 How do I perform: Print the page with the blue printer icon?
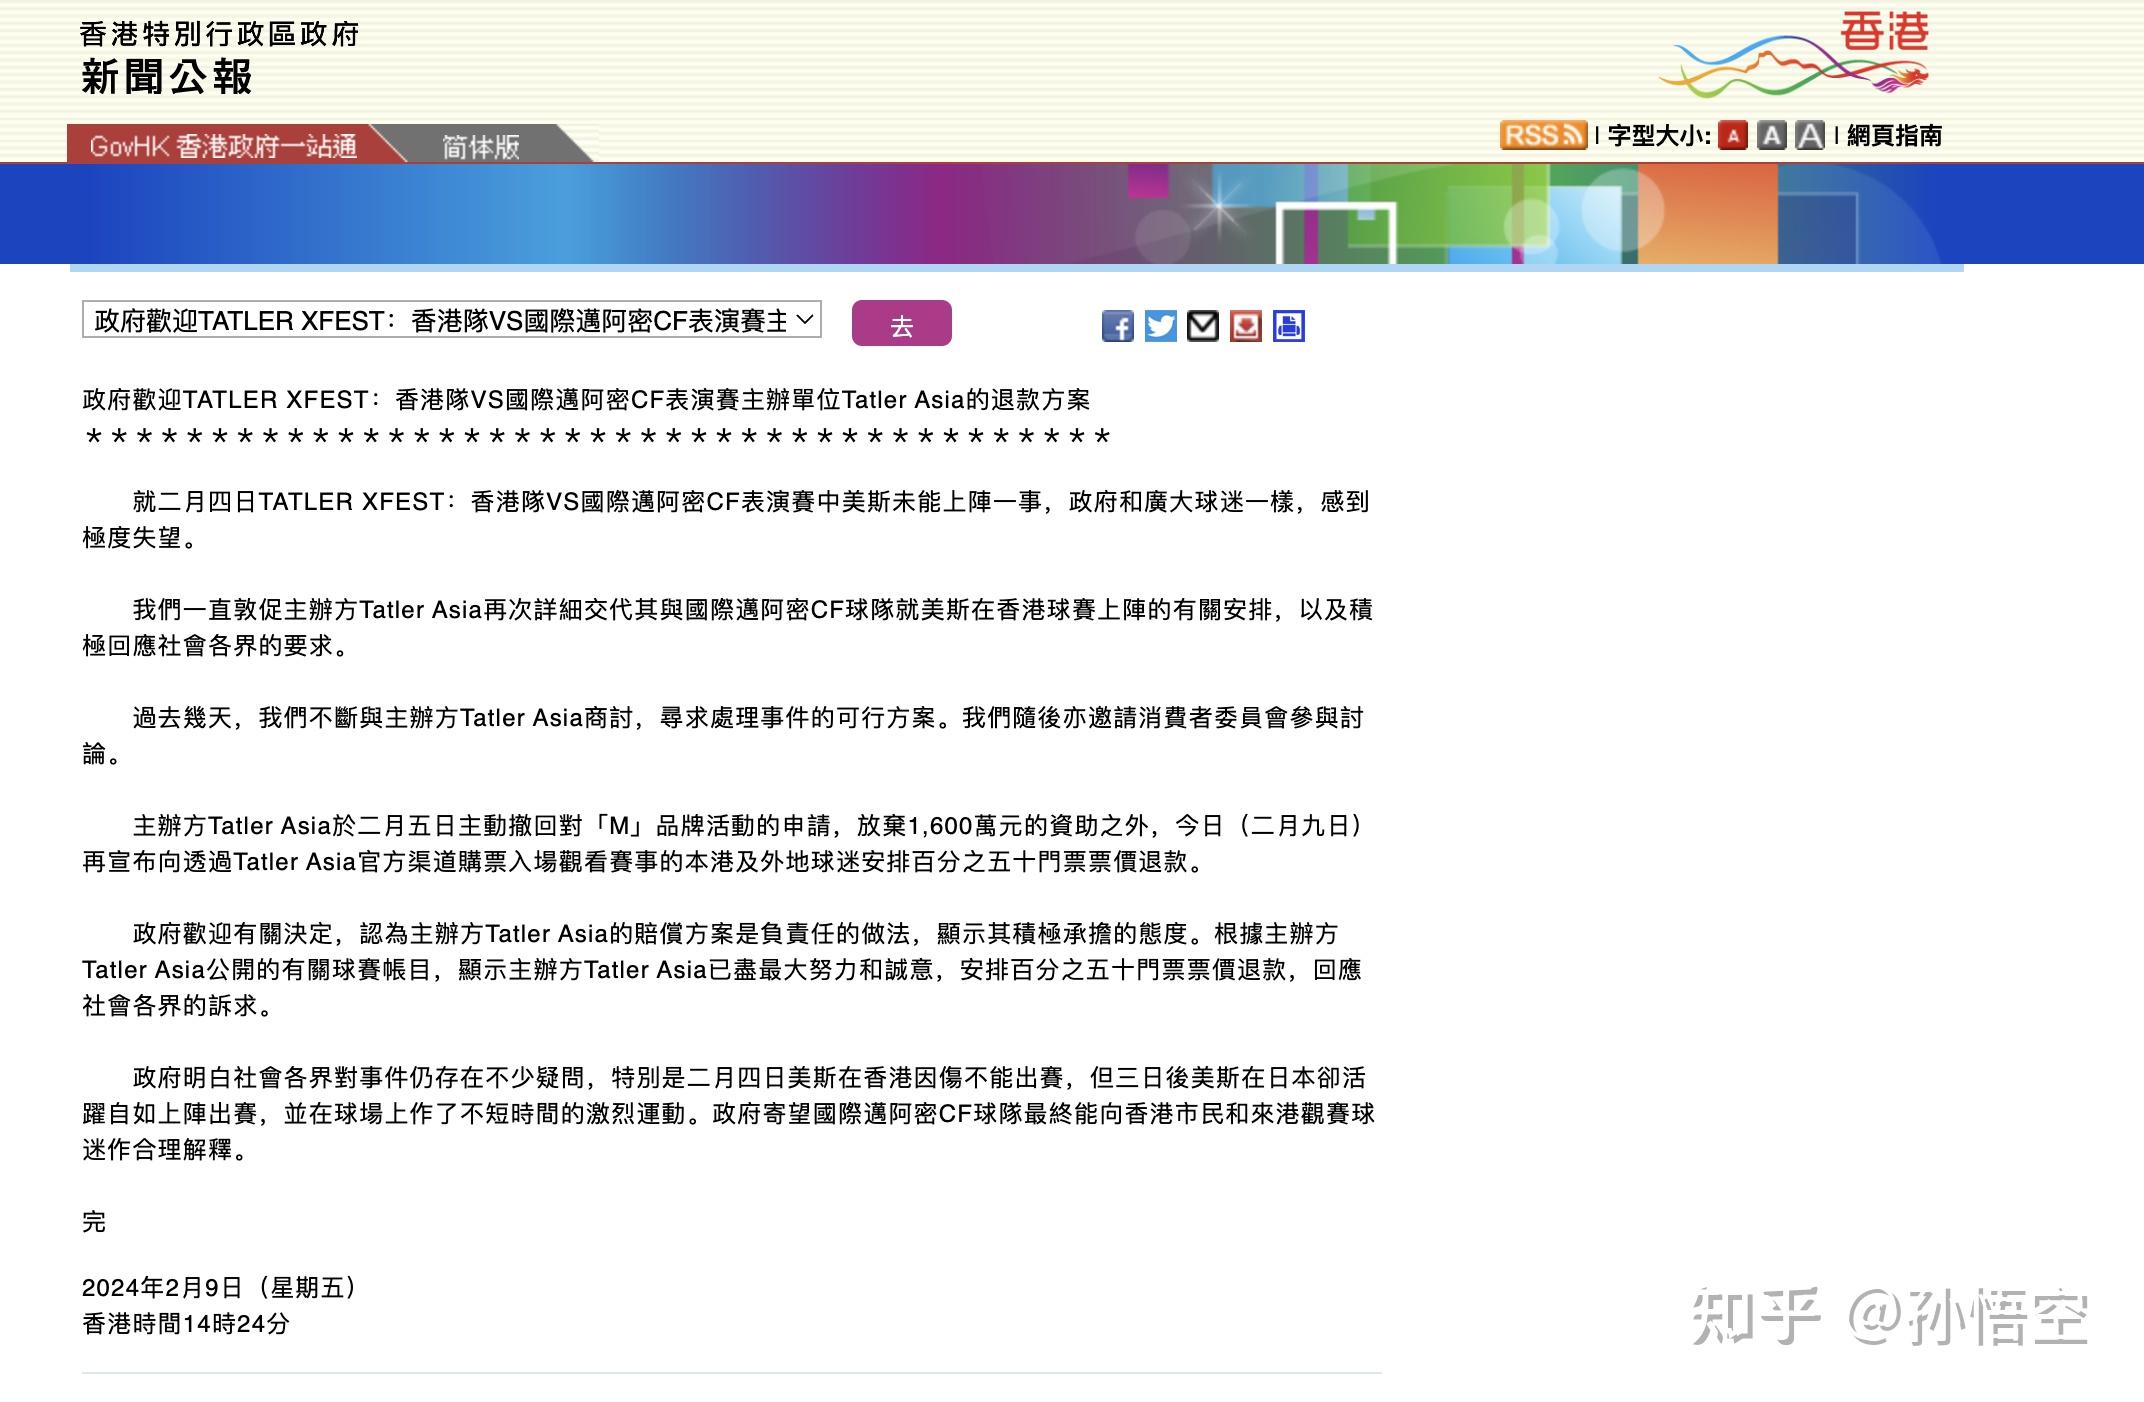pyautogui.click(x=1289, y=326)
